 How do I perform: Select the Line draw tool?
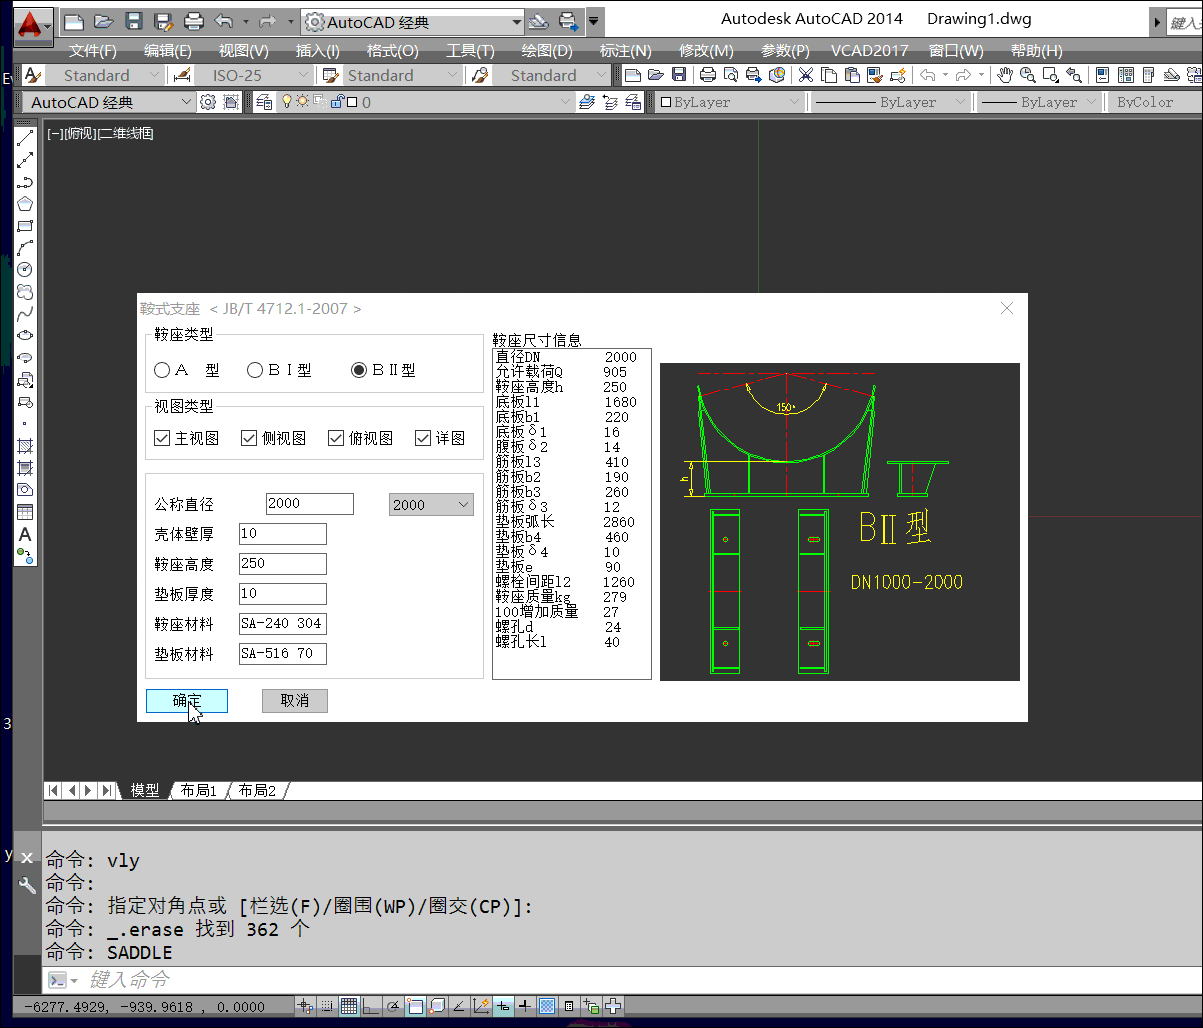click(x=25, y=138)
